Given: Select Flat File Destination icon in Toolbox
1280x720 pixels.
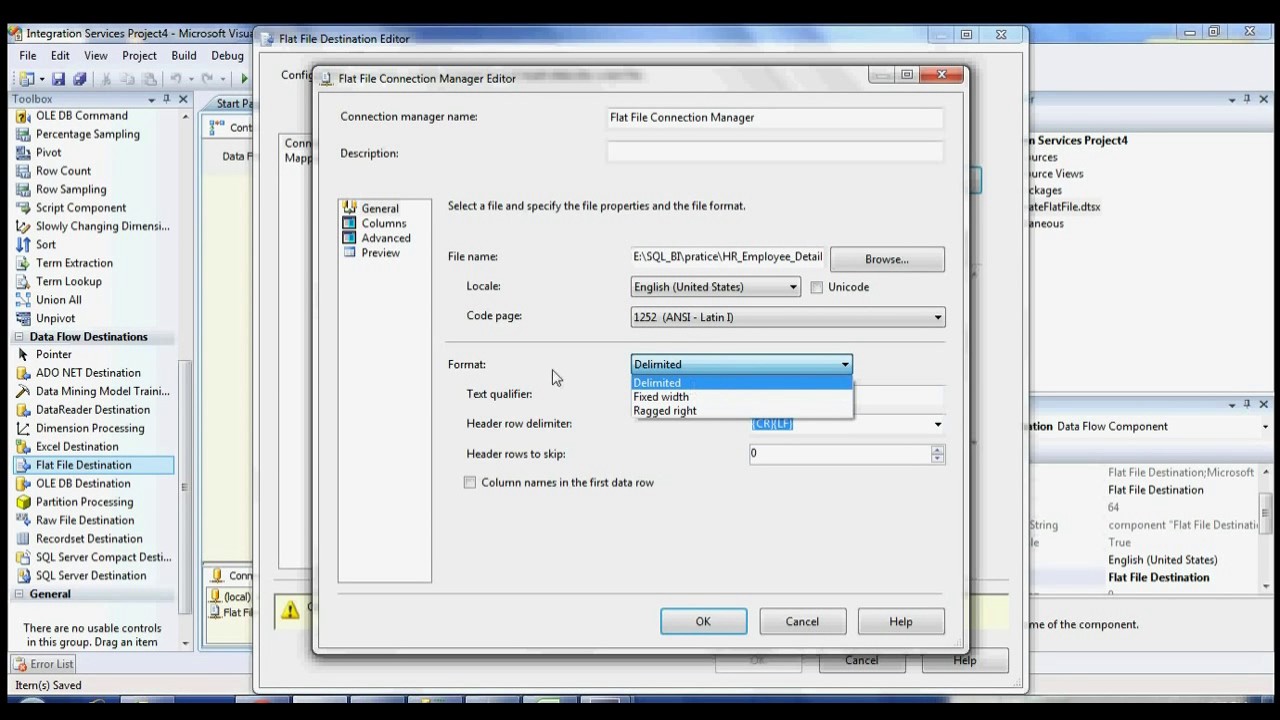Looking at the screenshot, I should (24, 465).
